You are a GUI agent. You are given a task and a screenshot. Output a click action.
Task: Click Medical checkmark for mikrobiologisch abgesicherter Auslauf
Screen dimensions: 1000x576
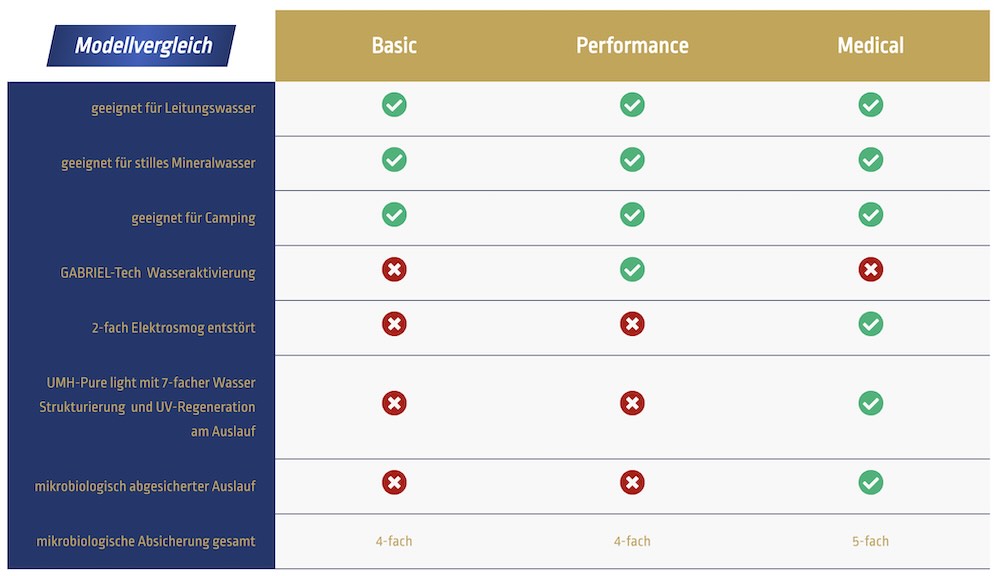coord(871,483)
